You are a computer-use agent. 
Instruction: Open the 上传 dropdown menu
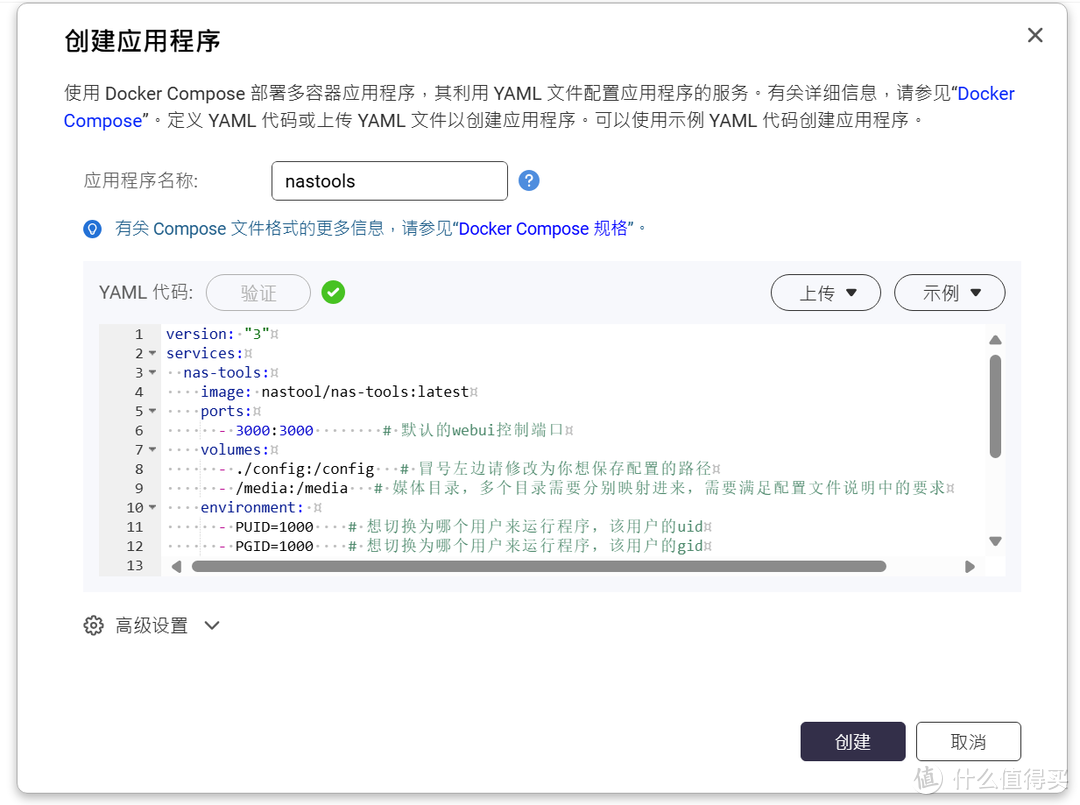(825, 292)
